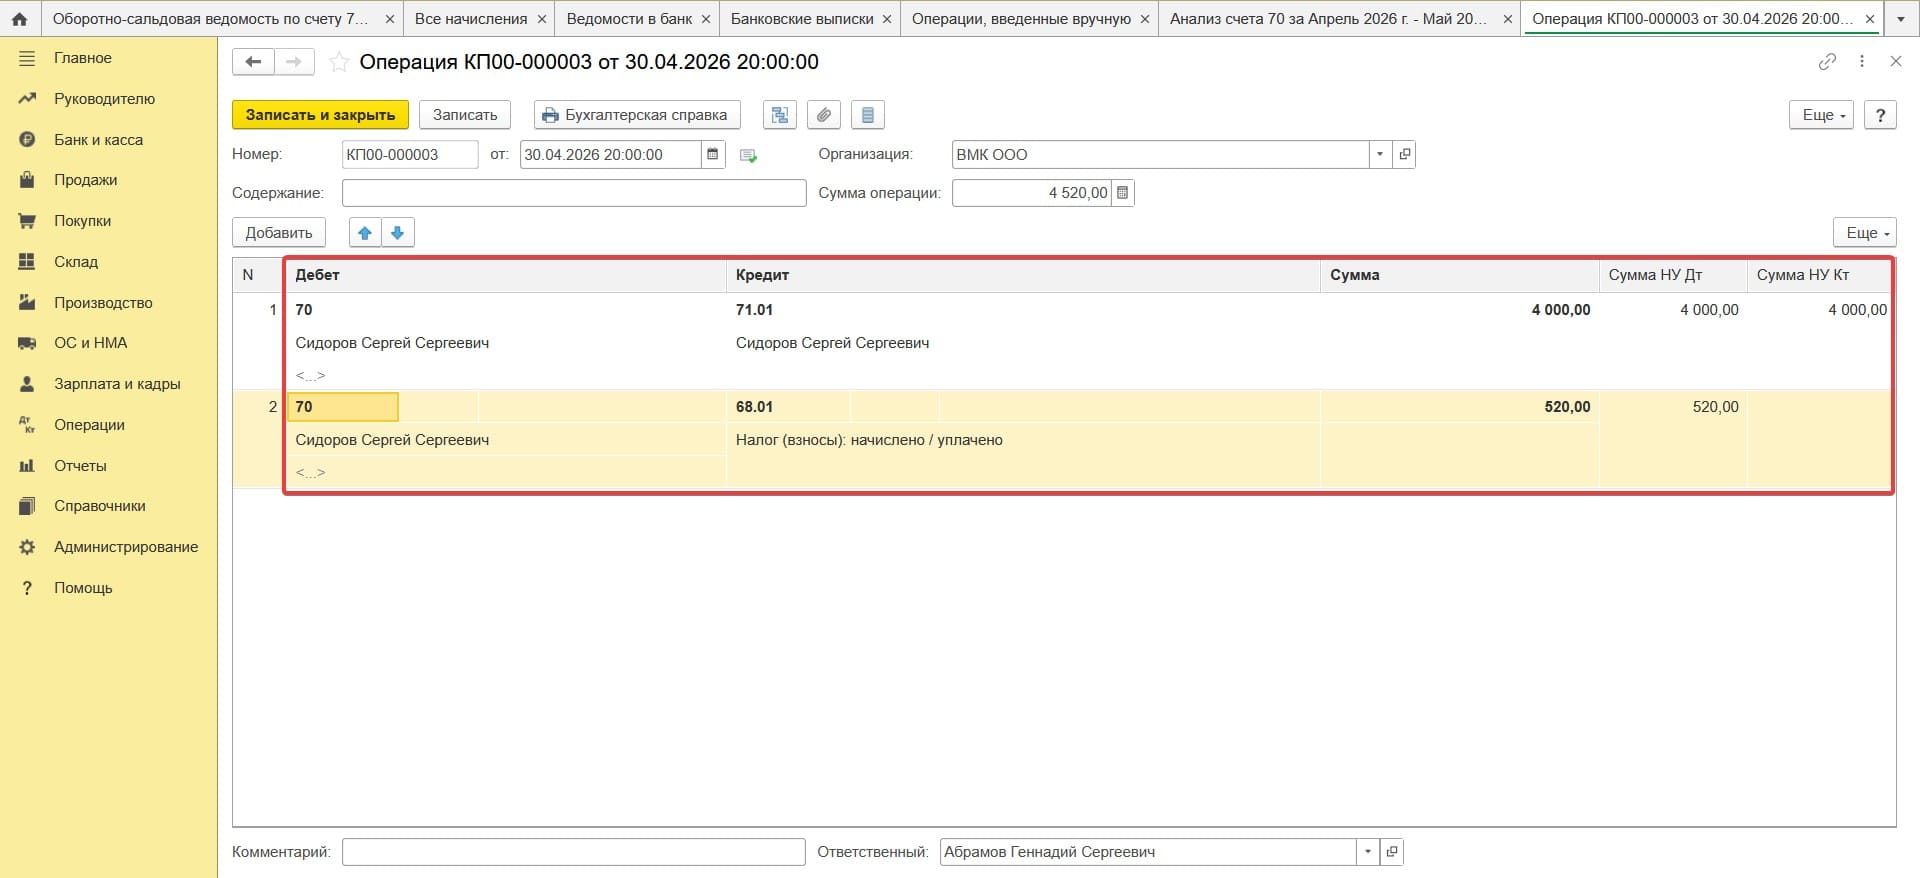The height and width of the screenshot is (878, 1920).
Task: Open the Организация item card
Action: (x=1405, y=154)
